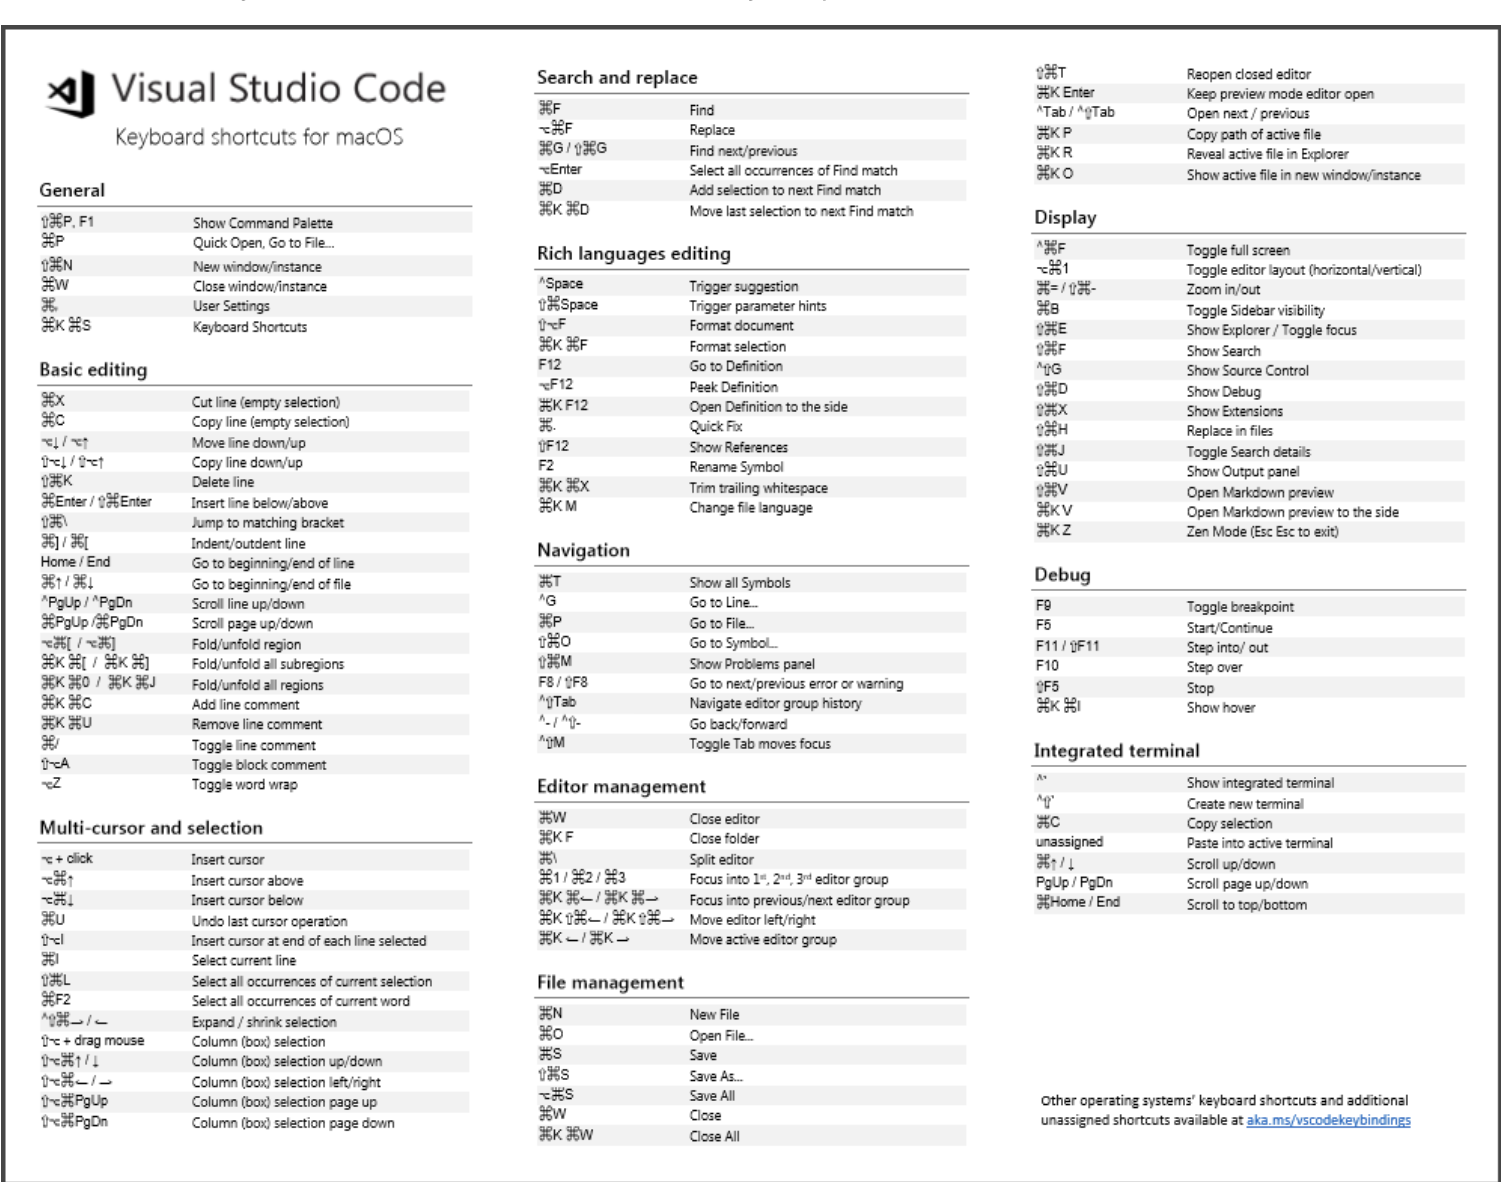Click 'Reveal active file in Explorer'
Image resolution: width=1507 pixels, height=1182 pixels.
(x=1267, y=154)
